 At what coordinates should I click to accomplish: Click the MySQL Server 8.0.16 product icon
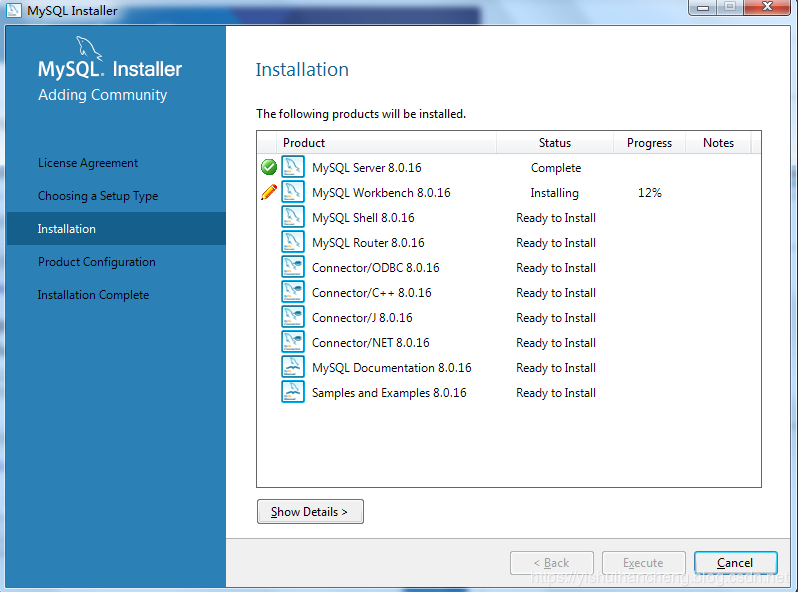pos(293,167)
